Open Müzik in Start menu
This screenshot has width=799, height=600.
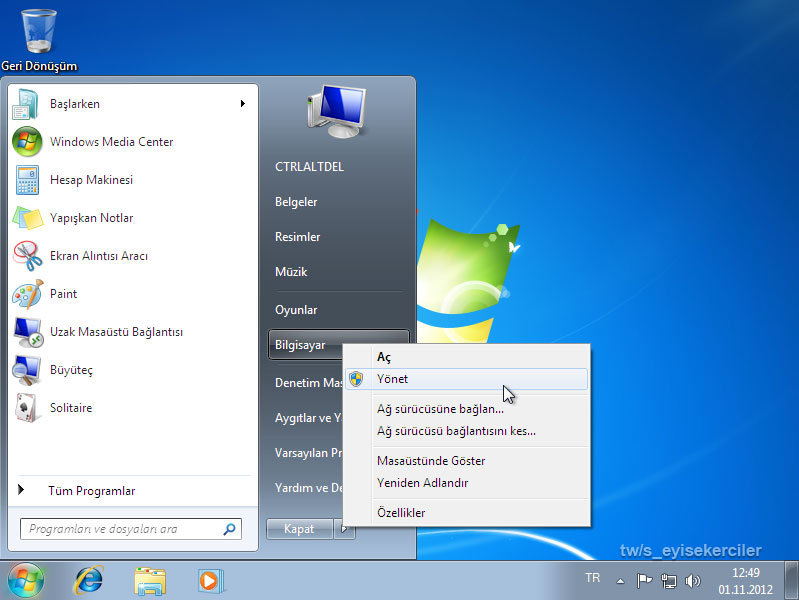click(291, 272)
